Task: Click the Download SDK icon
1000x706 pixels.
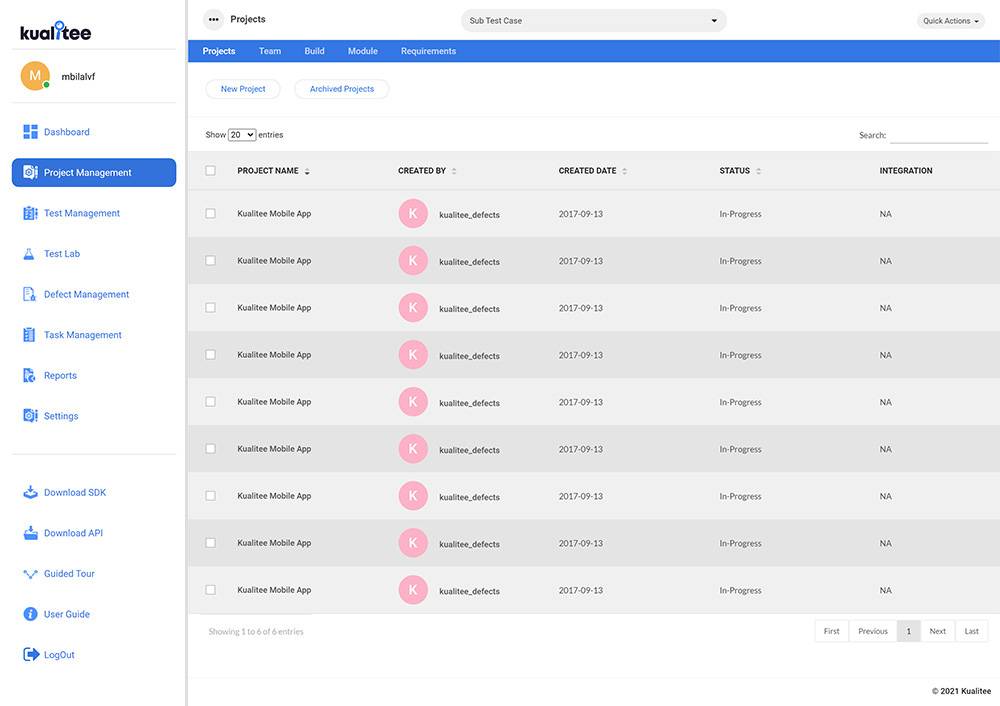Action: tap(30, 492)
